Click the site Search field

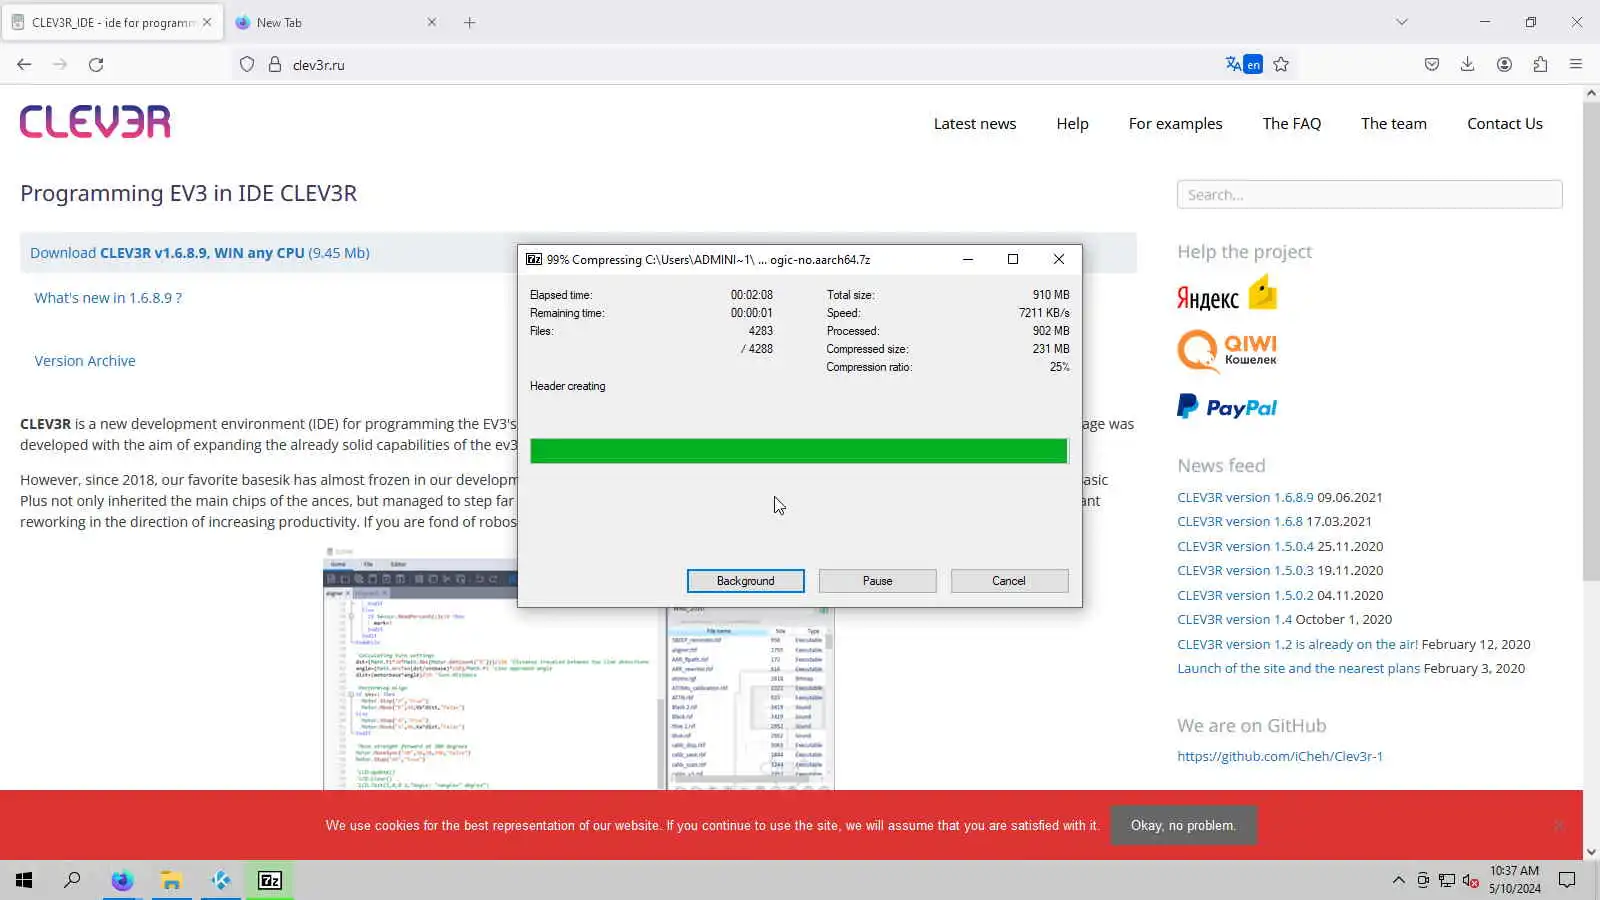[x=1370, y=195]
